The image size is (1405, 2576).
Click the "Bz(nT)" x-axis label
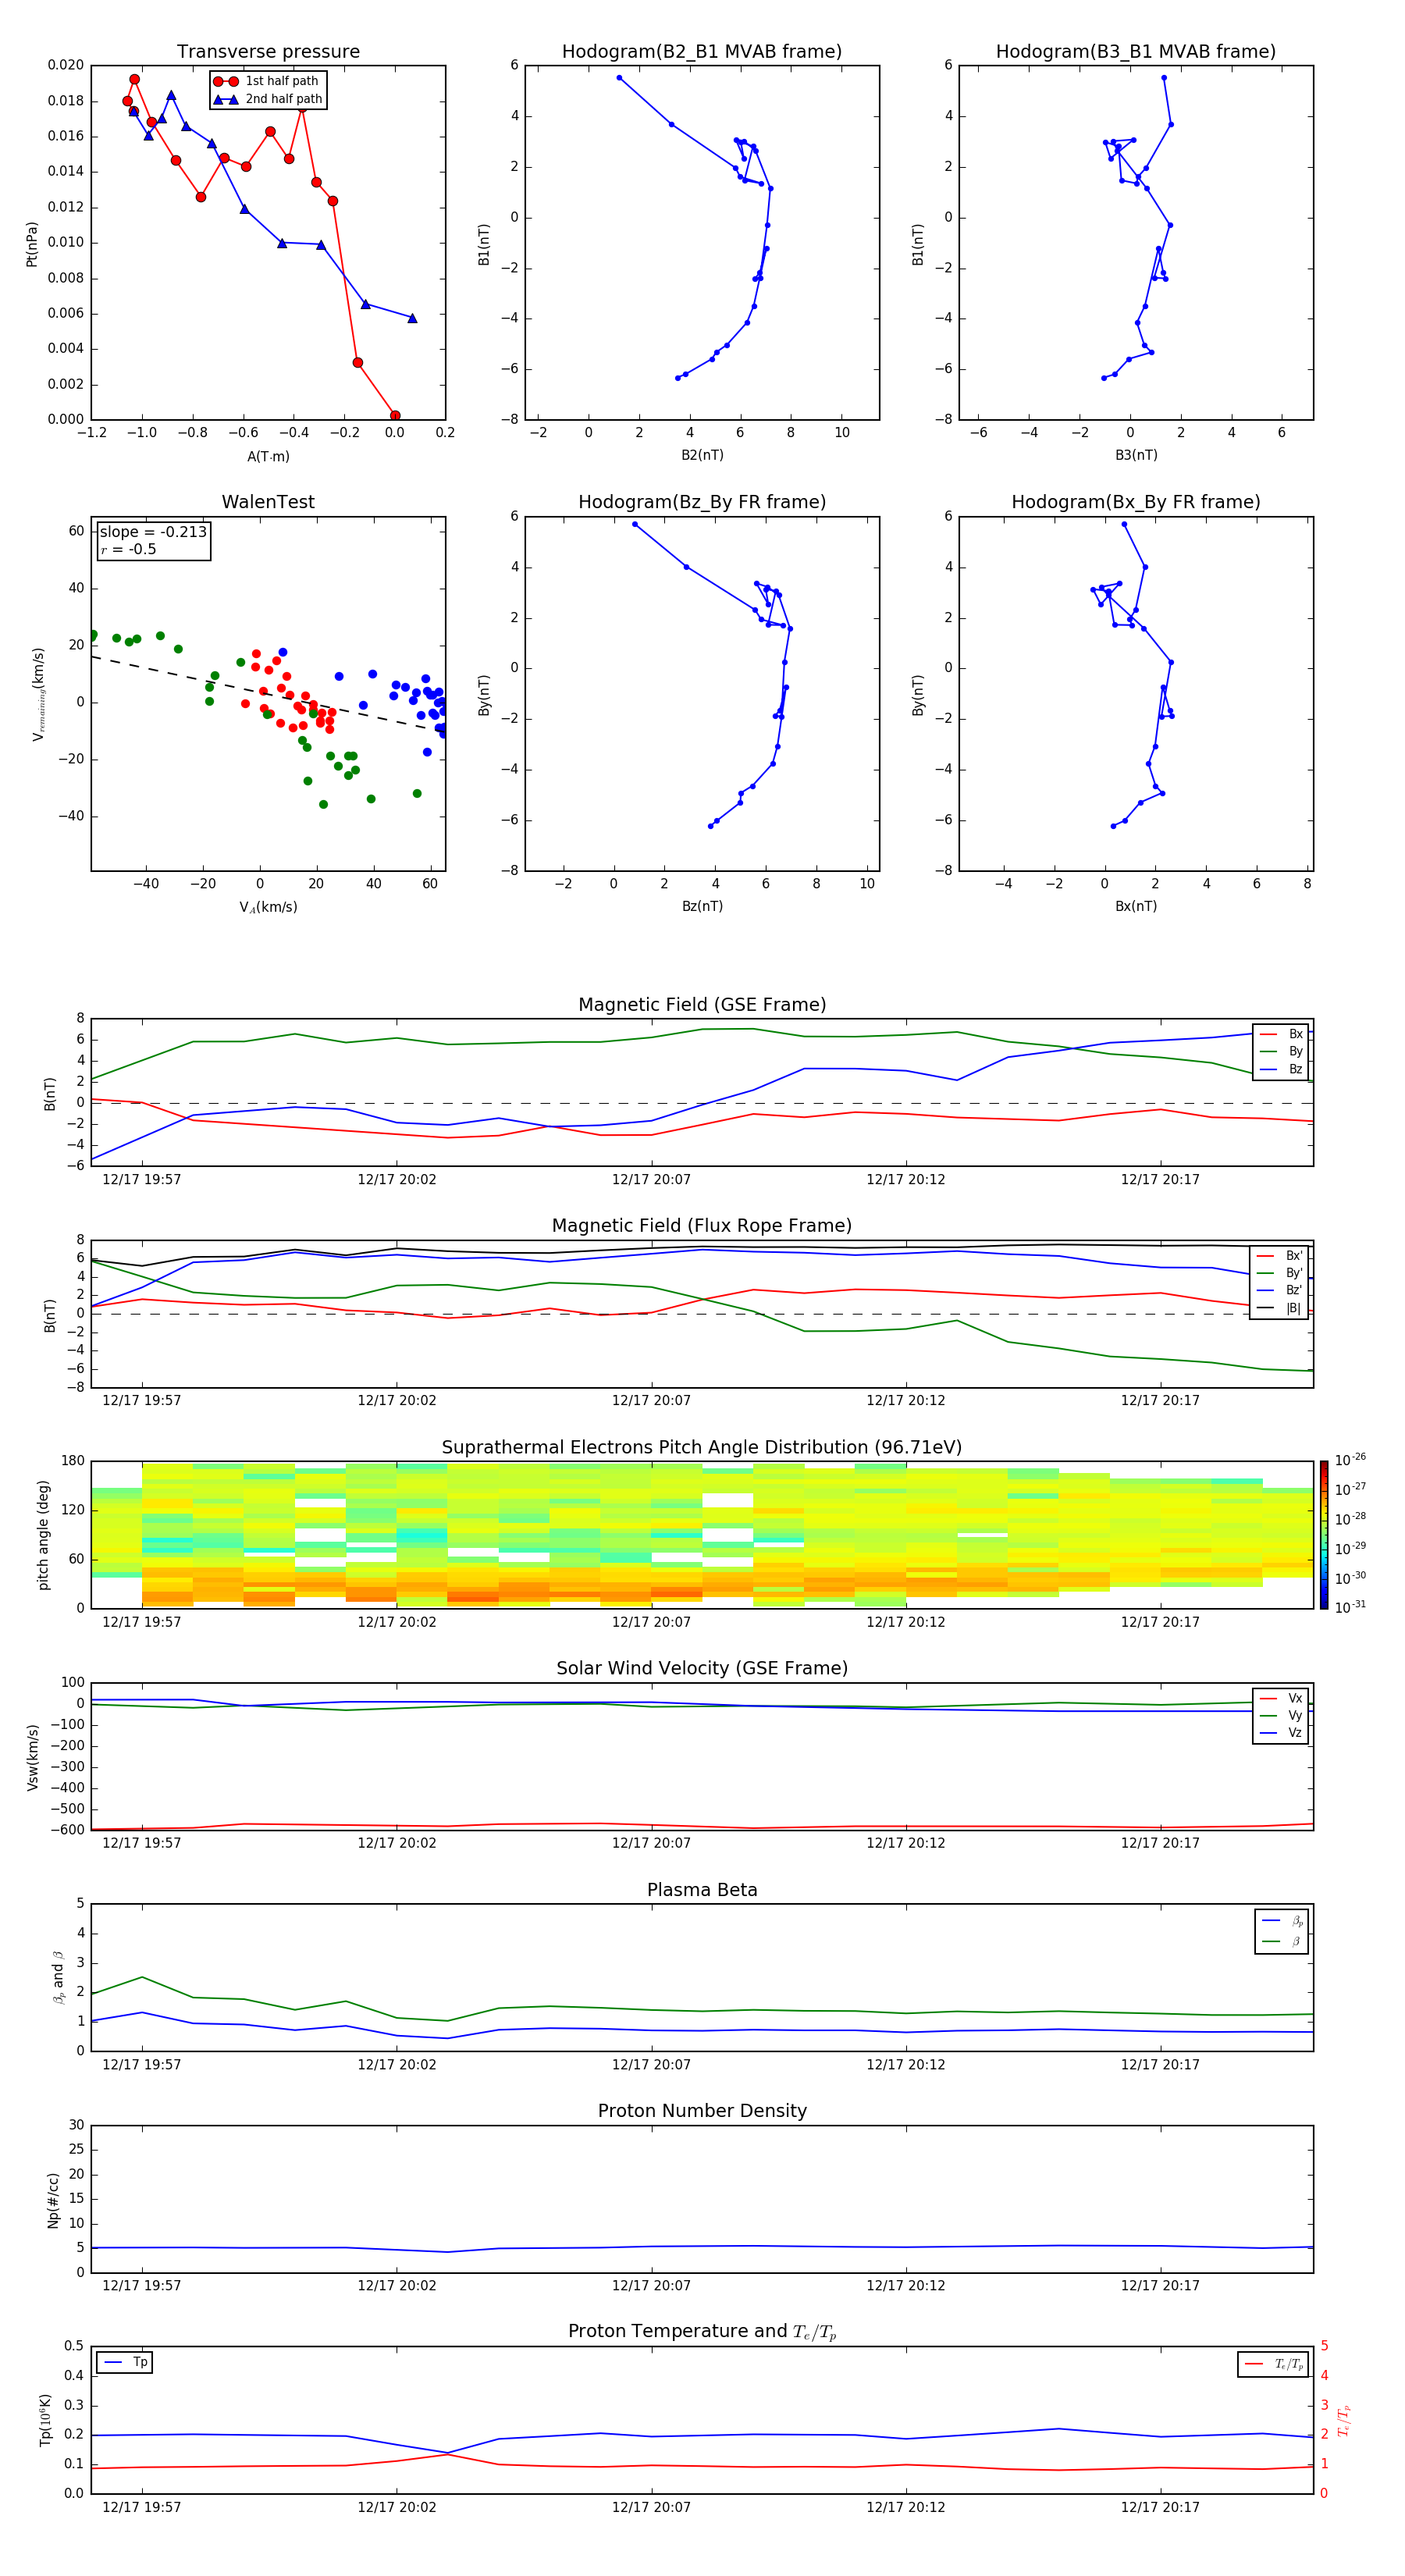(x=702, y=906)
